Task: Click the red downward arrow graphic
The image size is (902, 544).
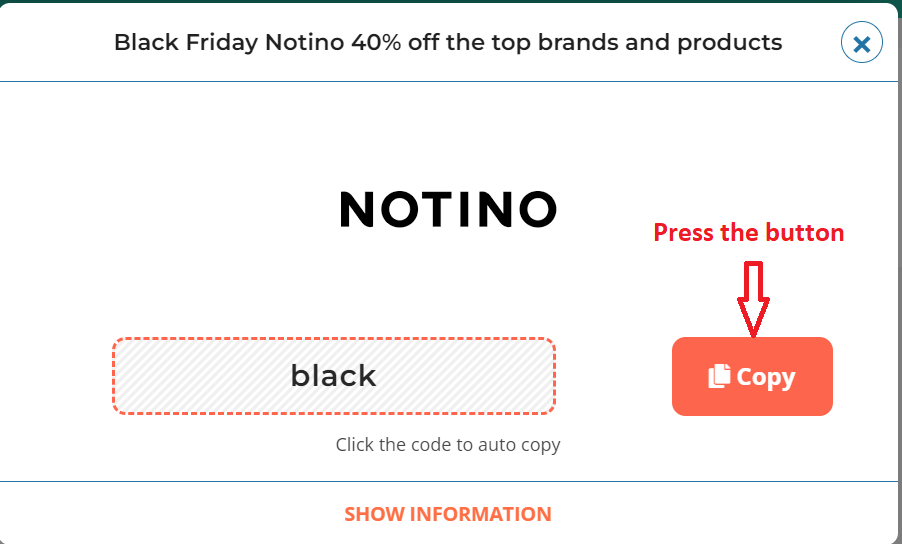Action: point(753,299)
